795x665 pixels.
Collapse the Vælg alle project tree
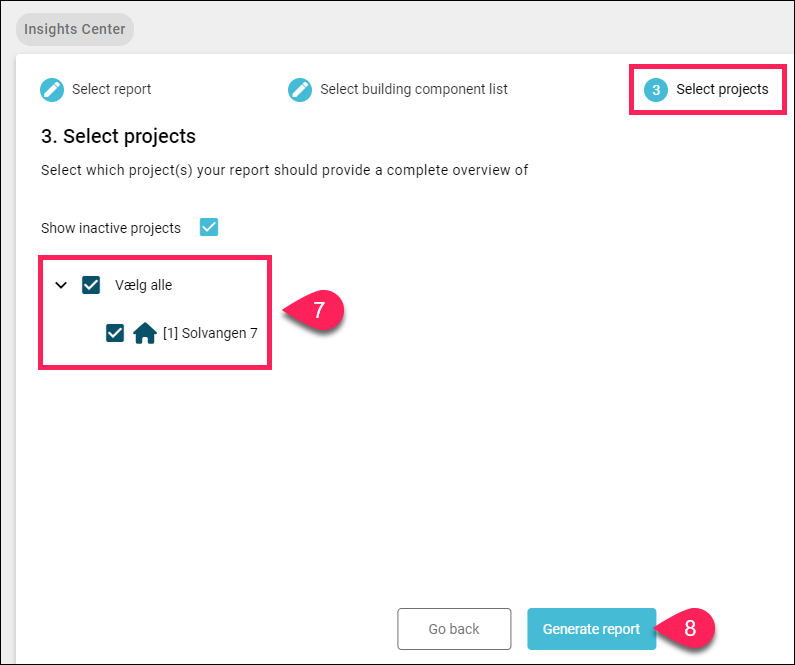click(61, 285)
